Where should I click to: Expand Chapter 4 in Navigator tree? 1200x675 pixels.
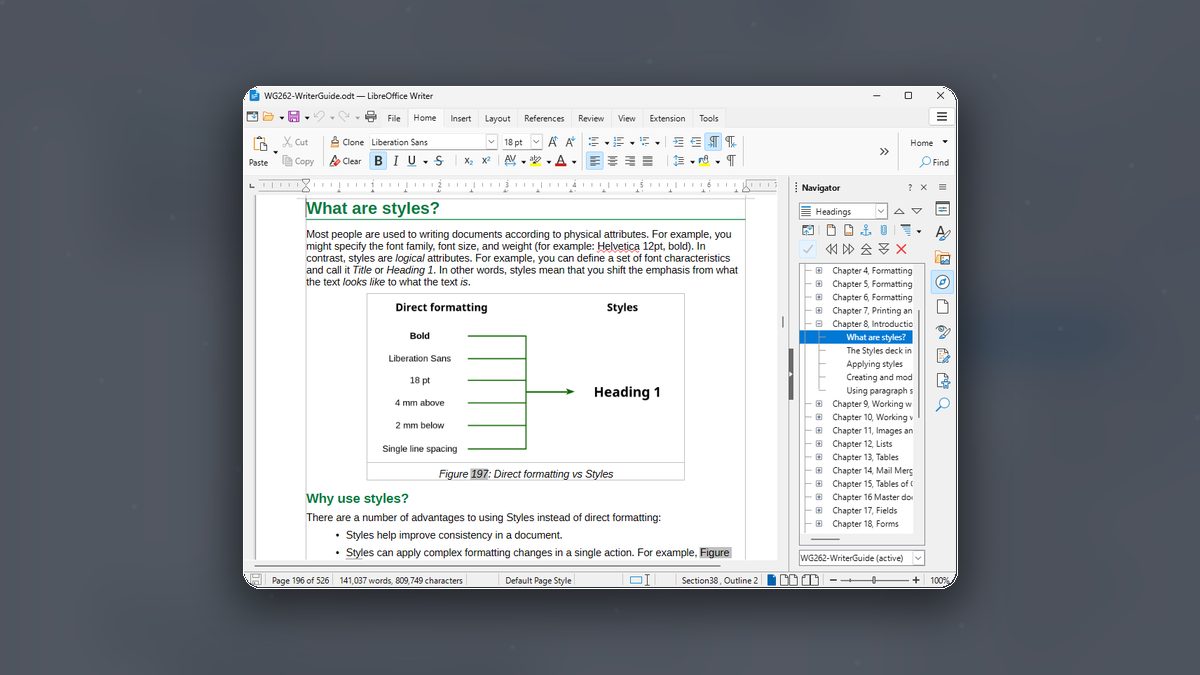click(x=819, y=270)
